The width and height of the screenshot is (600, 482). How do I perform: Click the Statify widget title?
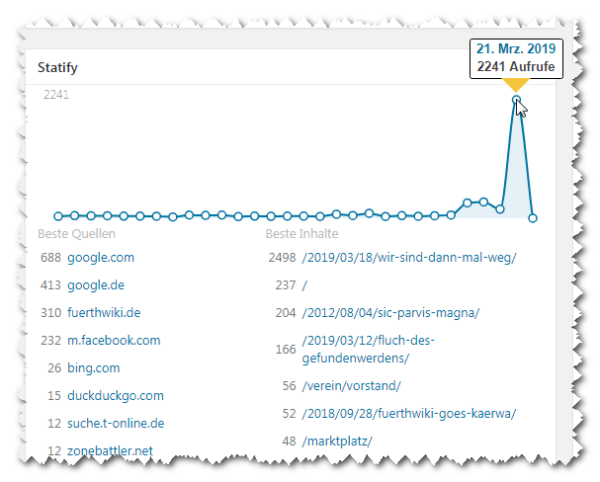pos(57,67)
